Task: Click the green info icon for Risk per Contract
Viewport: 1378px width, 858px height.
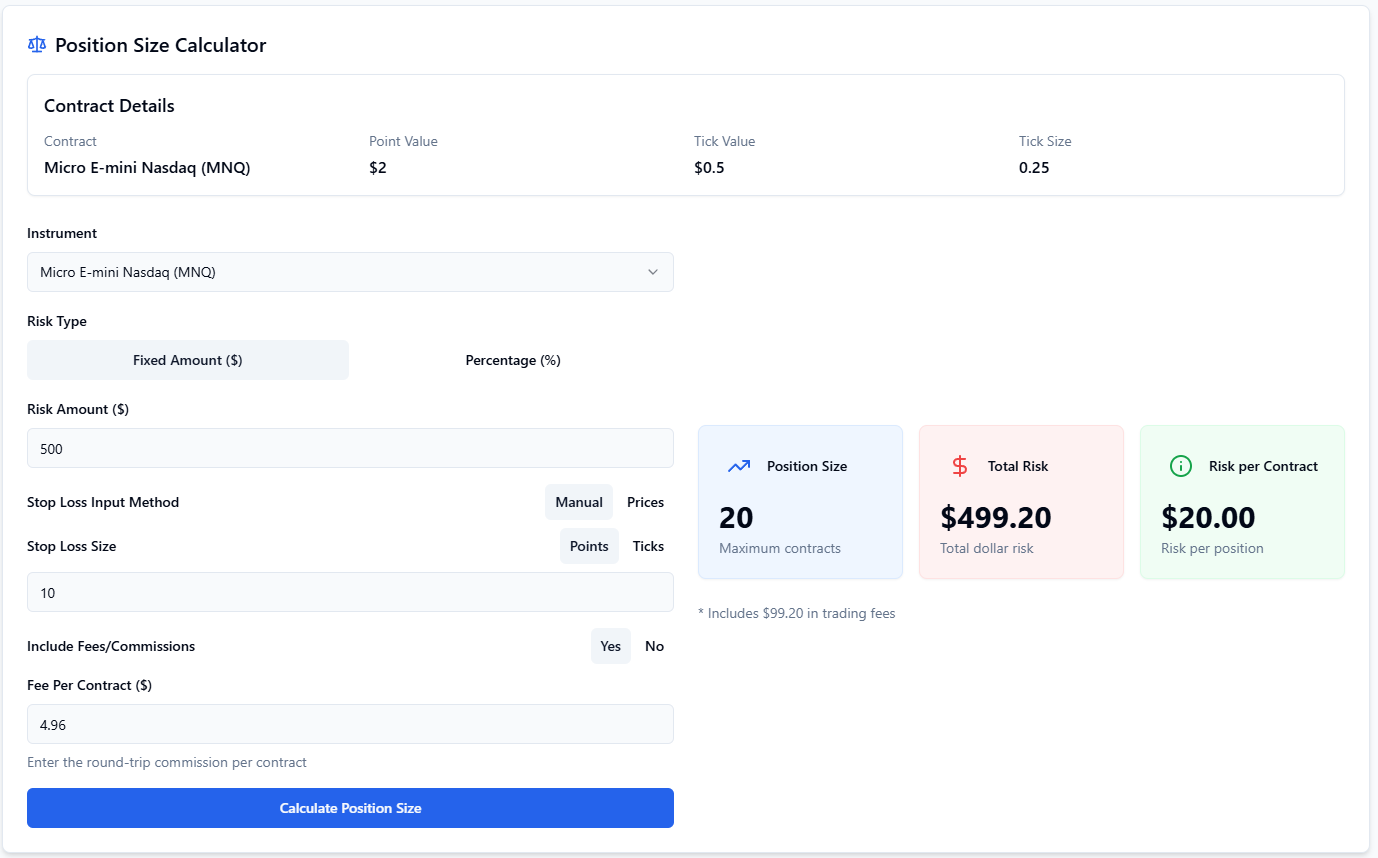Action: pos(1181,466)
